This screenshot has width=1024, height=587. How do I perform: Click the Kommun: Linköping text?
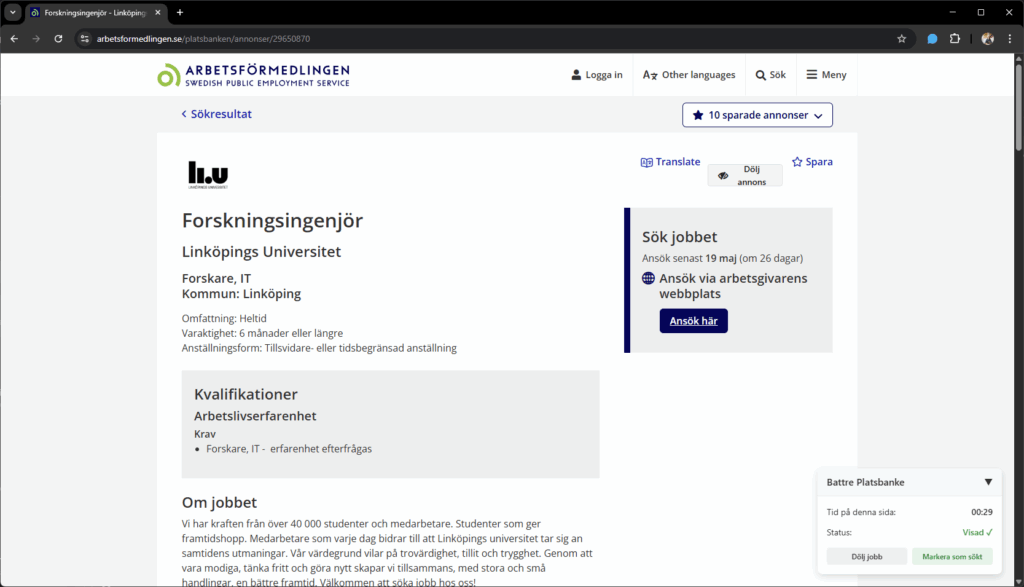click(241, 294)
